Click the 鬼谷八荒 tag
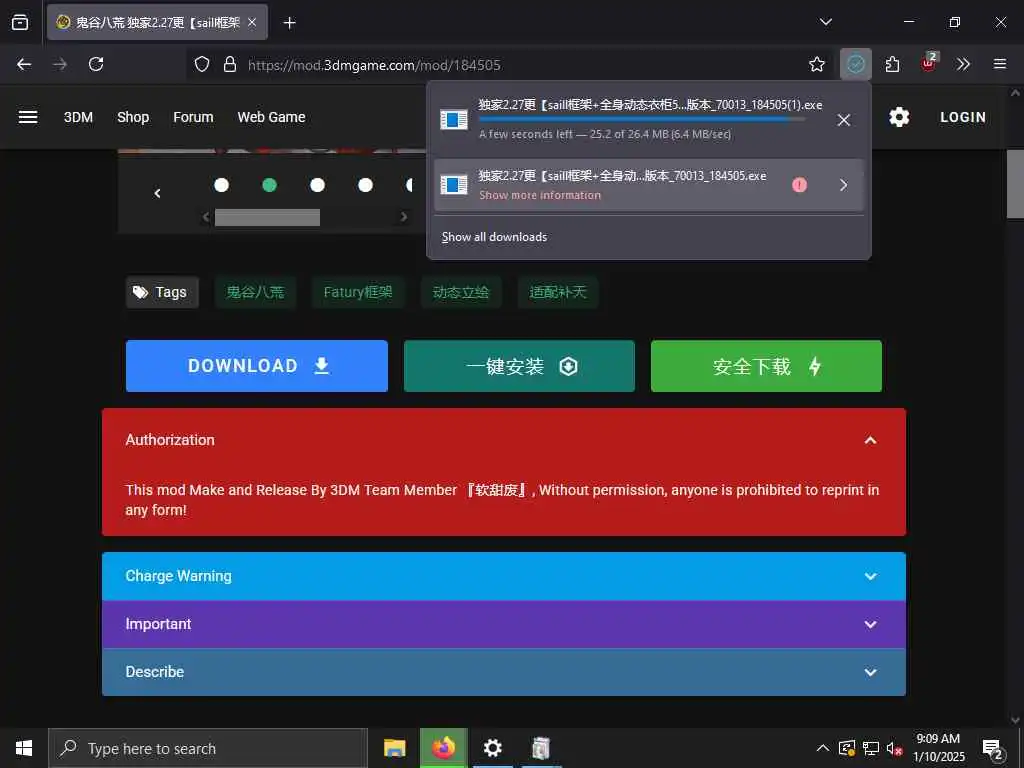The width and height of the screenshot is (1024, 768). (x=255, y=292)
